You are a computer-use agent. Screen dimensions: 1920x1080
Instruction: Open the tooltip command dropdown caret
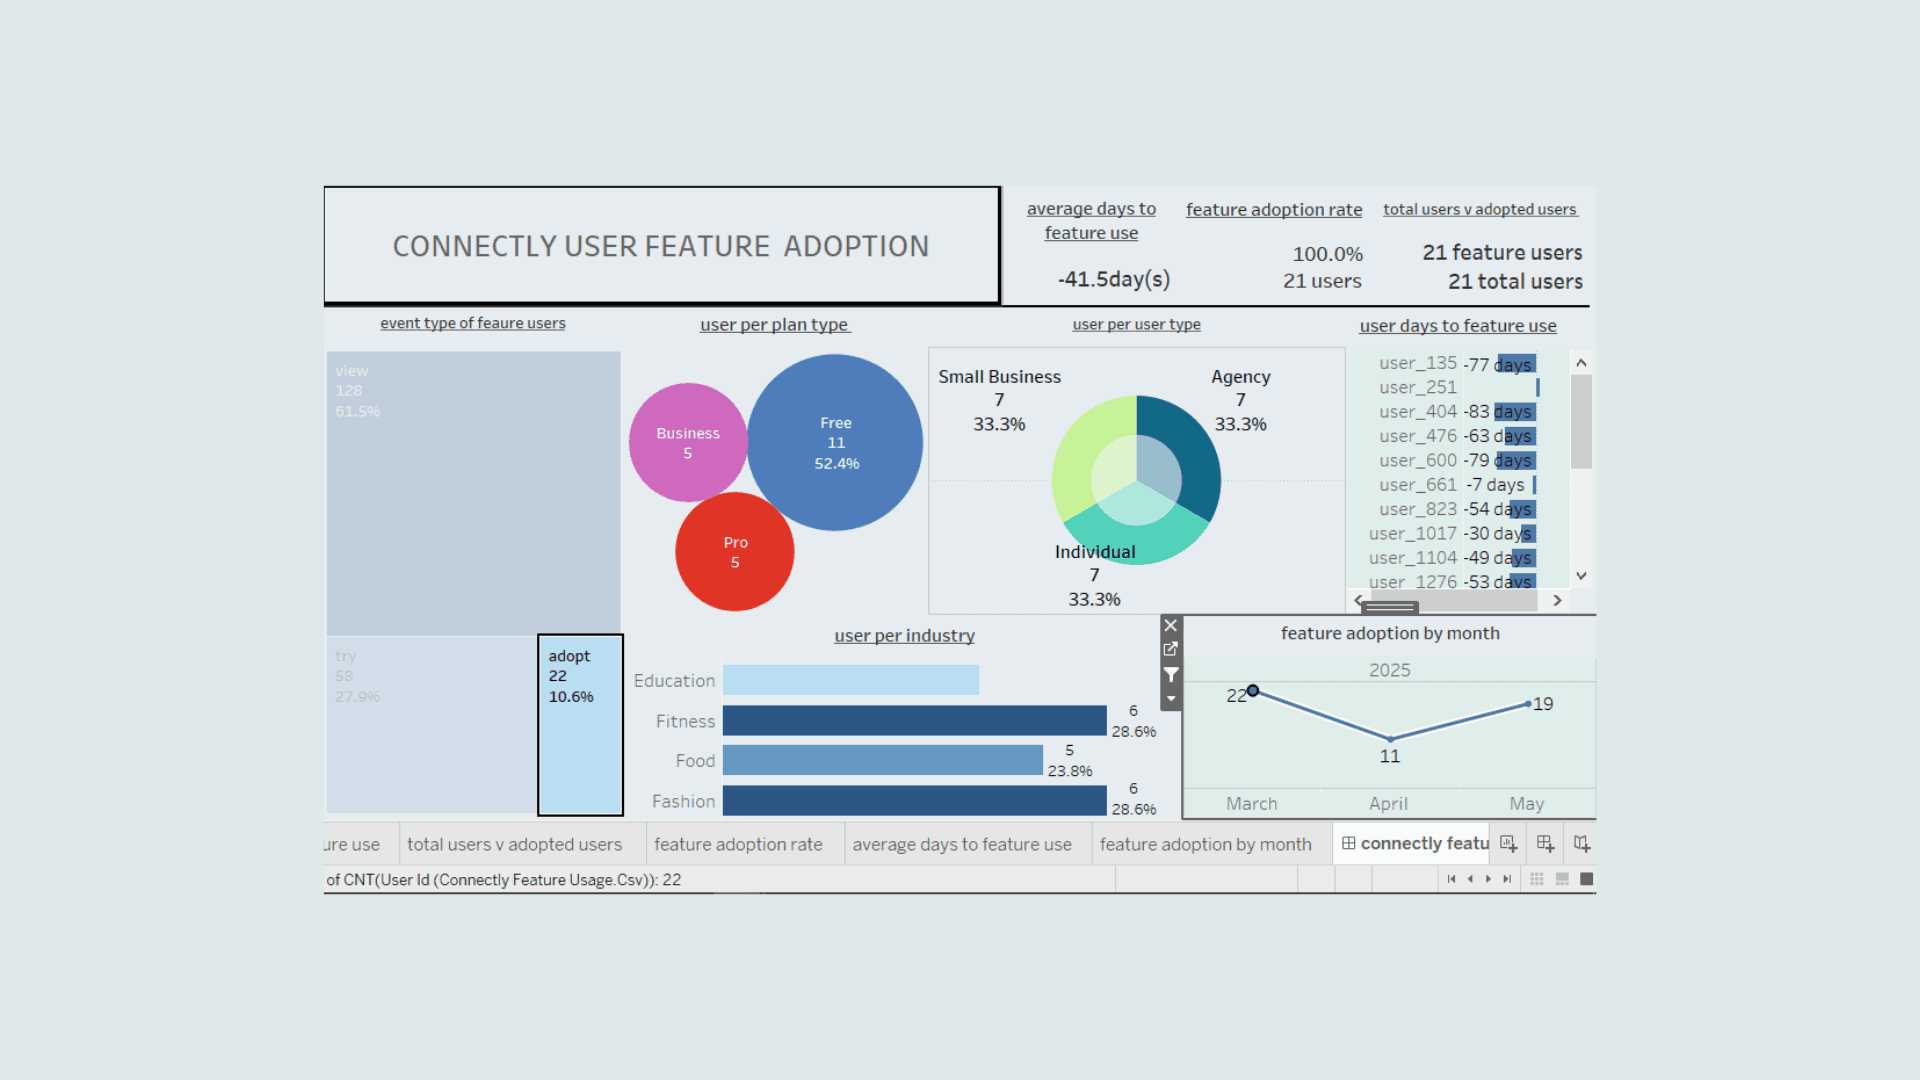pyautogui.click(x=1171, y=698)
